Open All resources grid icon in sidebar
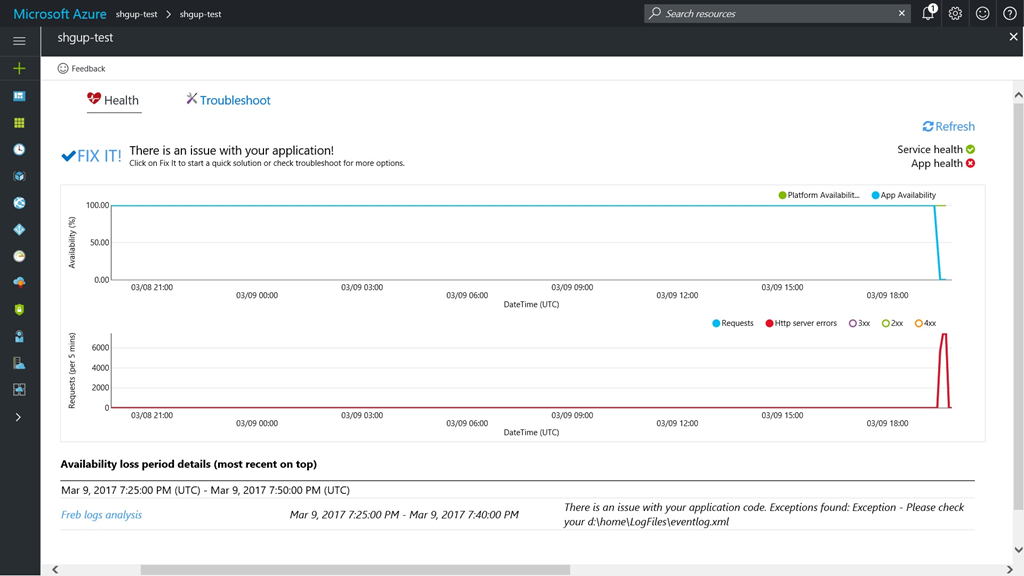This screenshot has width=1024, height=576. [x=19, y=123]
